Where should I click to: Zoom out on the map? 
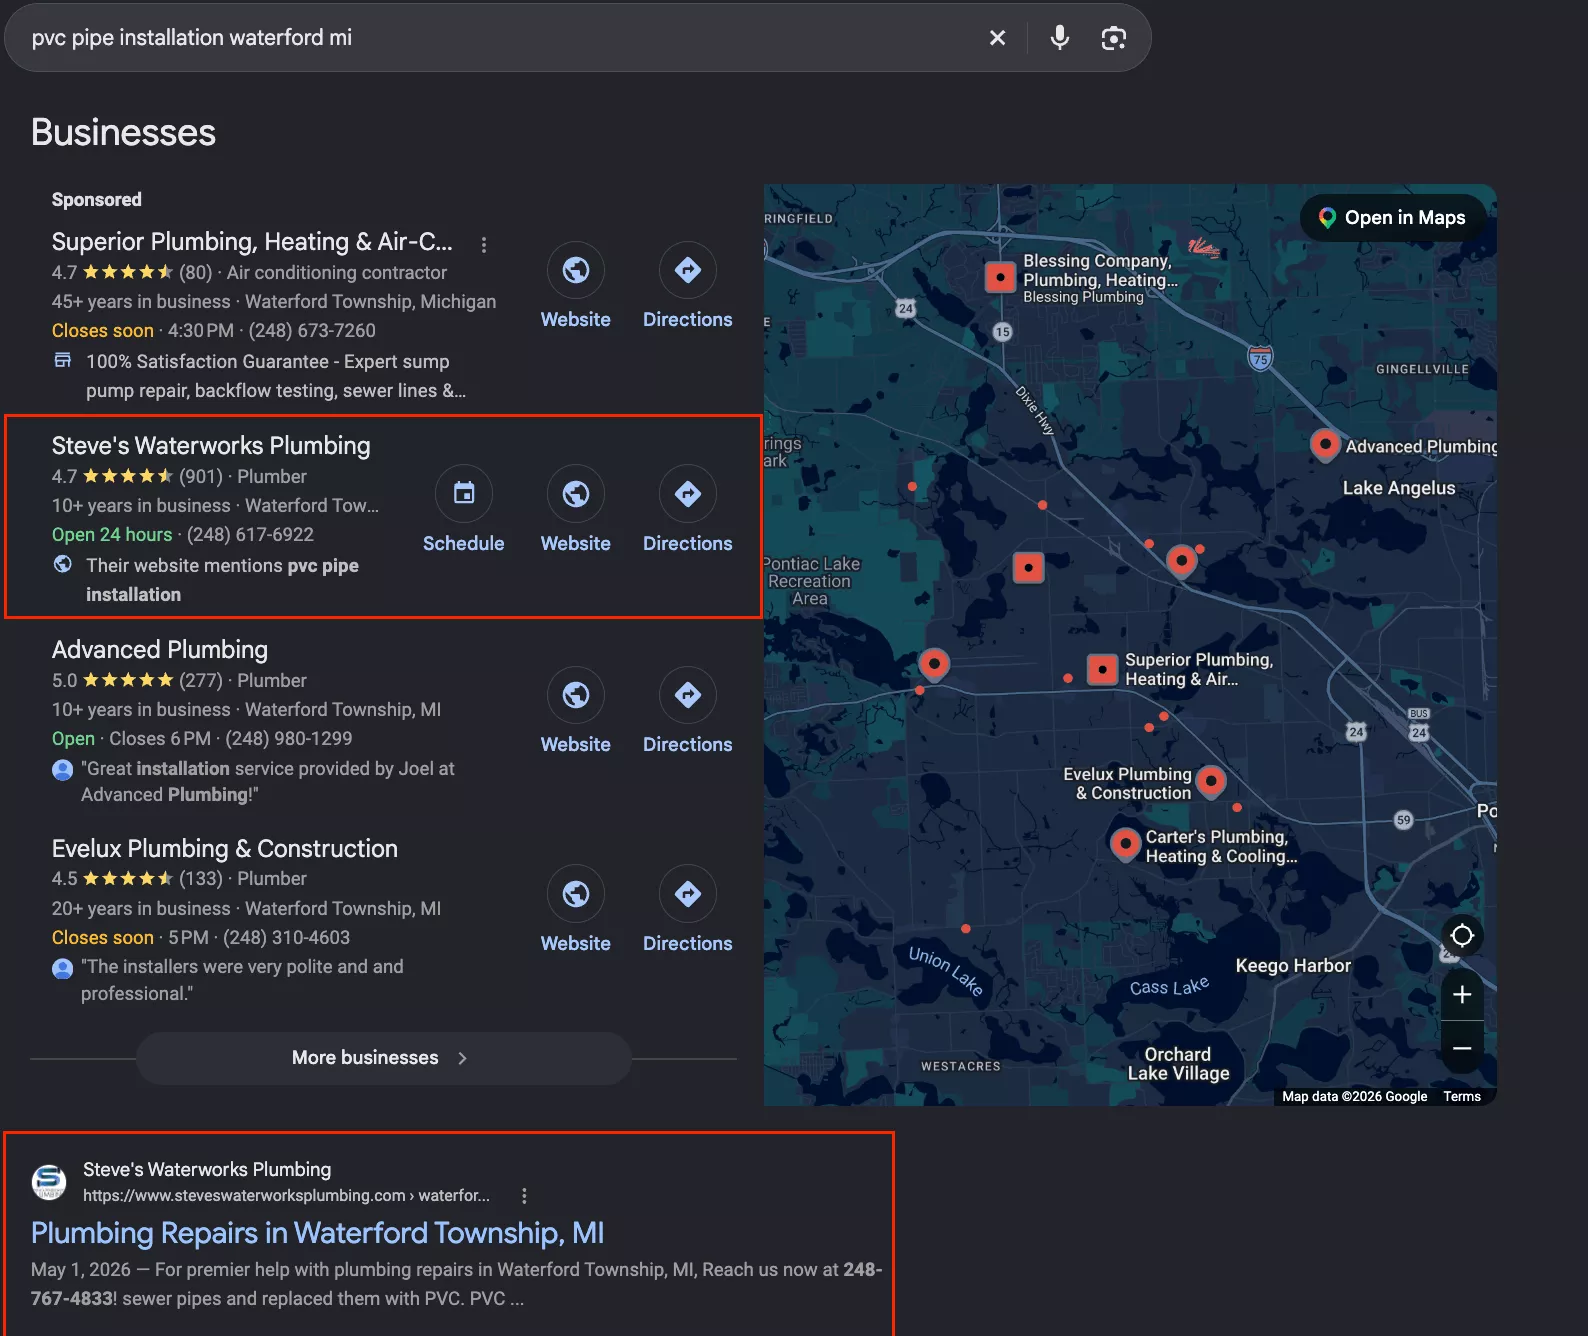tap(1462, 1048)
